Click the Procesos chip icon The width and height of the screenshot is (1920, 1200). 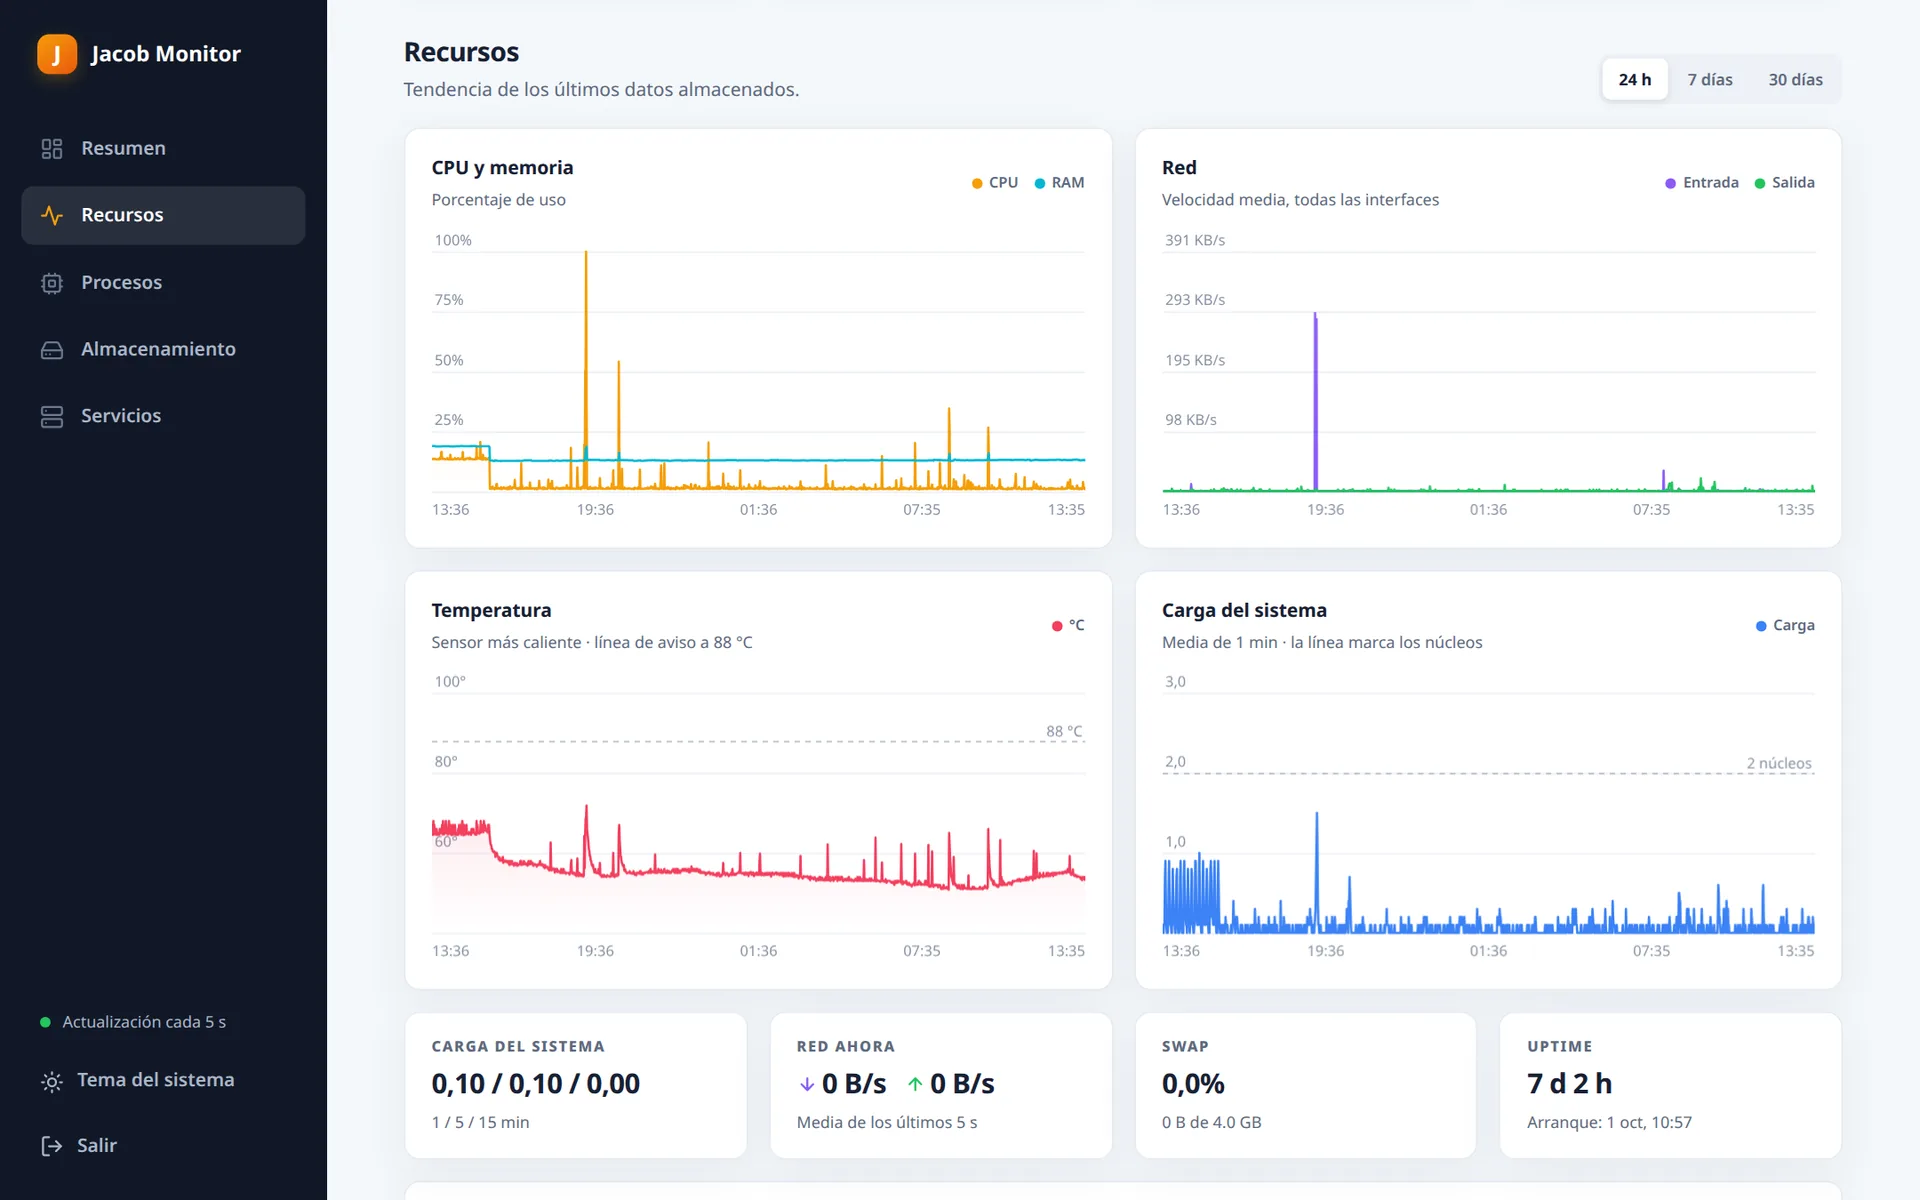pyautogui.click(x=52, y=283)
